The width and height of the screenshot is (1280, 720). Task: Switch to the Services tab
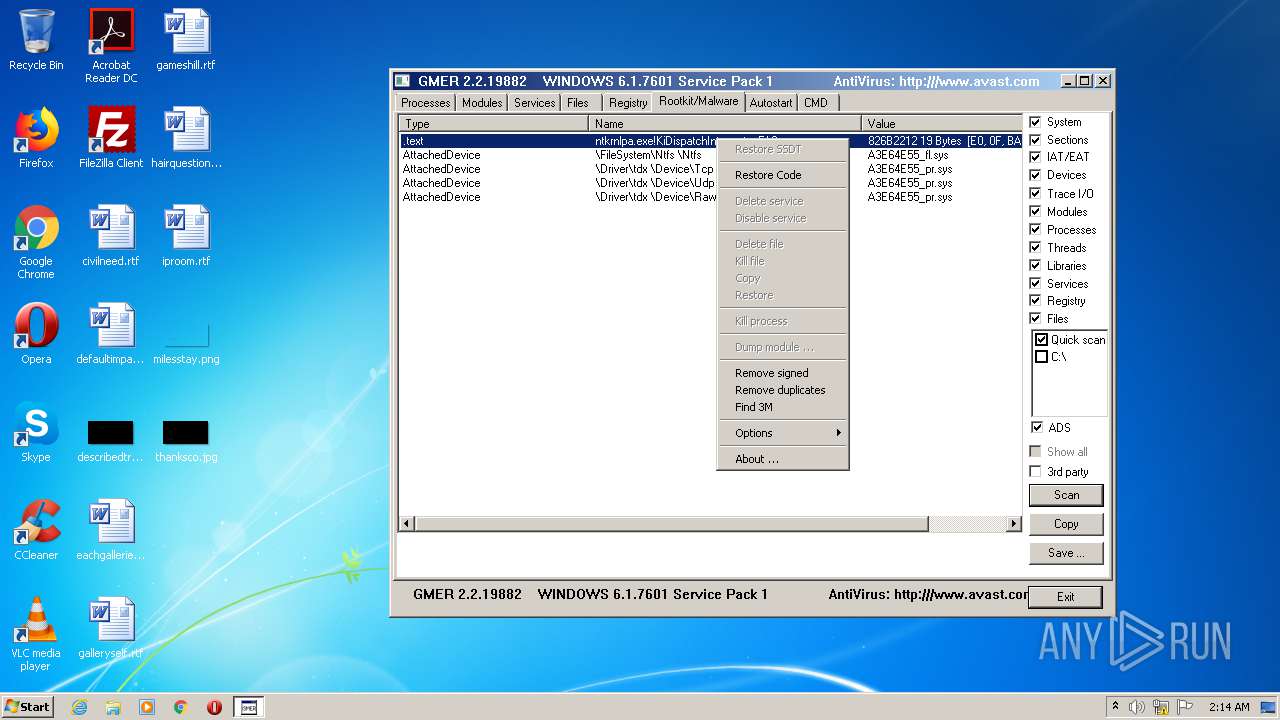pos(535,103)
